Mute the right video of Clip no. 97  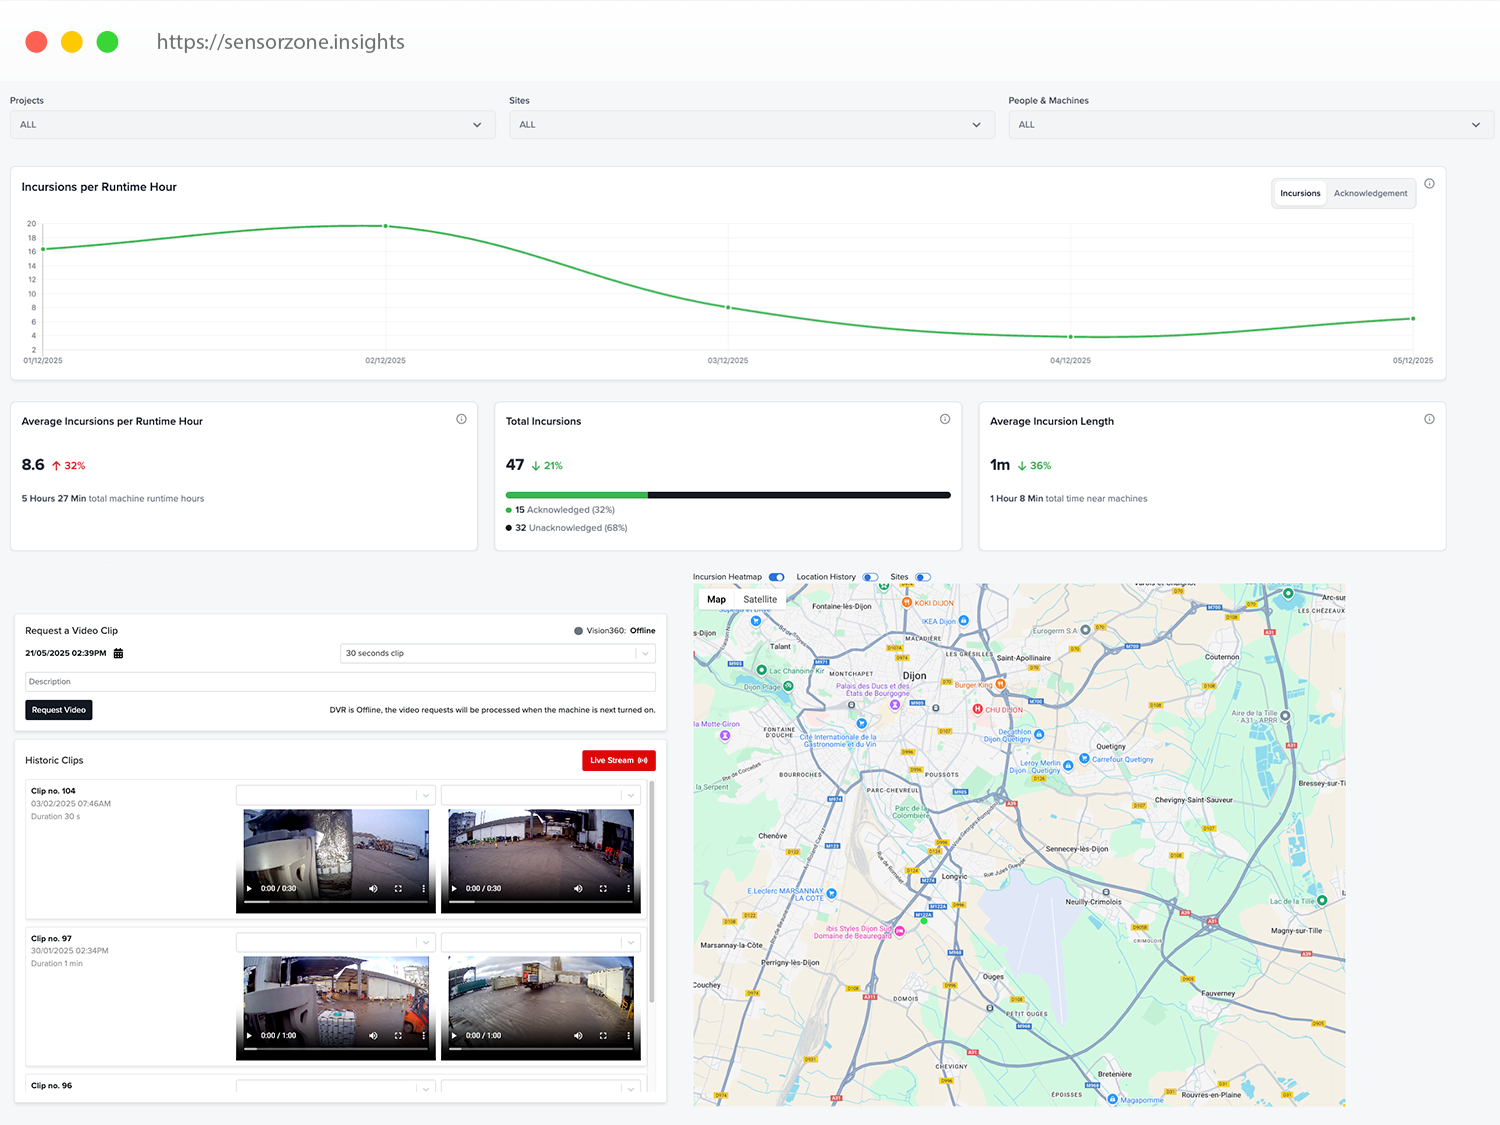click(x=578, y=1035)
